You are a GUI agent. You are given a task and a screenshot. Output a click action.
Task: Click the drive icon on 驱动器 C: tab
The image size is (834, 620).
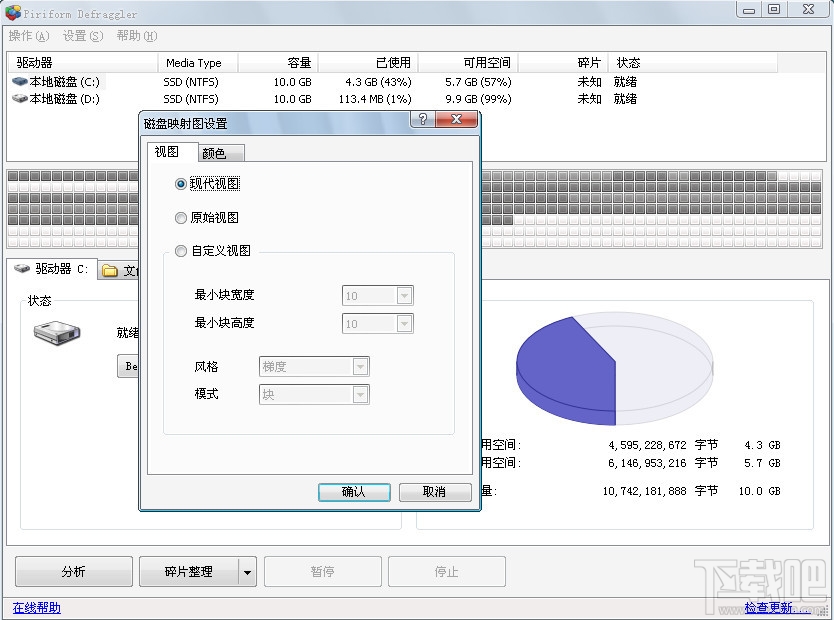[20, 269]
